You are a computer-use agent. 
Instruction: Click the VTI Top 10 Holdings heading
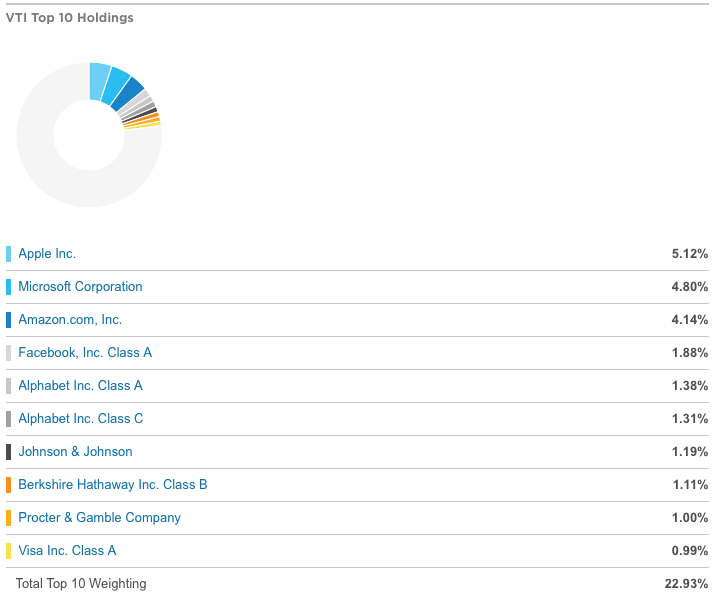click(70, 18)
